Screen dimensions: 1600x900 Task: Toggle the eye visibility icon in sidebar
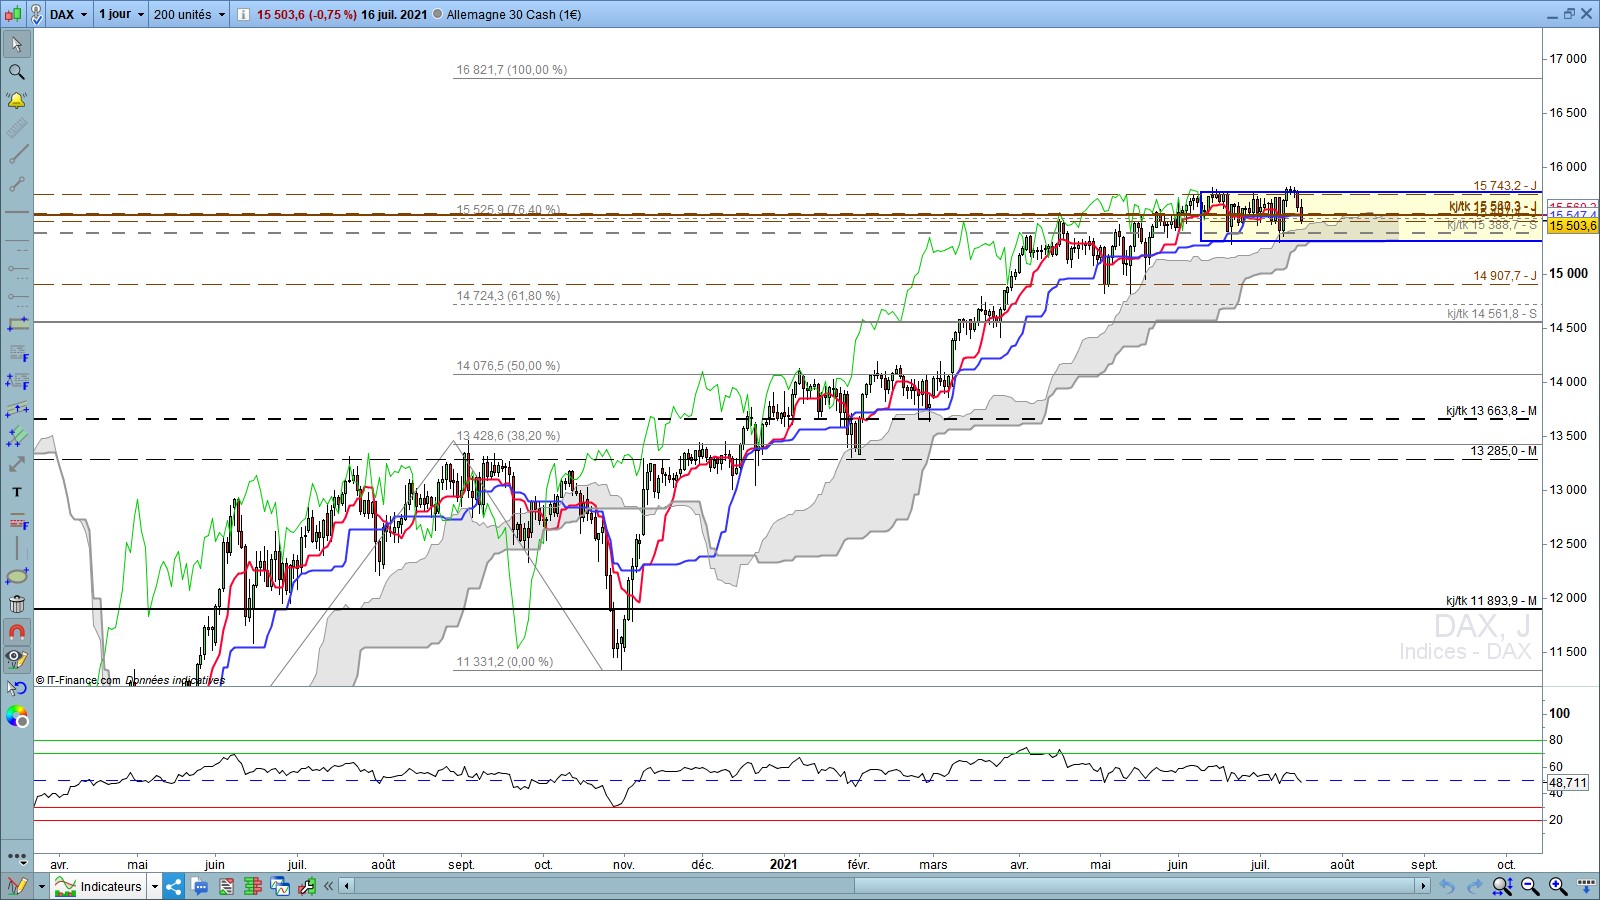tap(16, 659)
